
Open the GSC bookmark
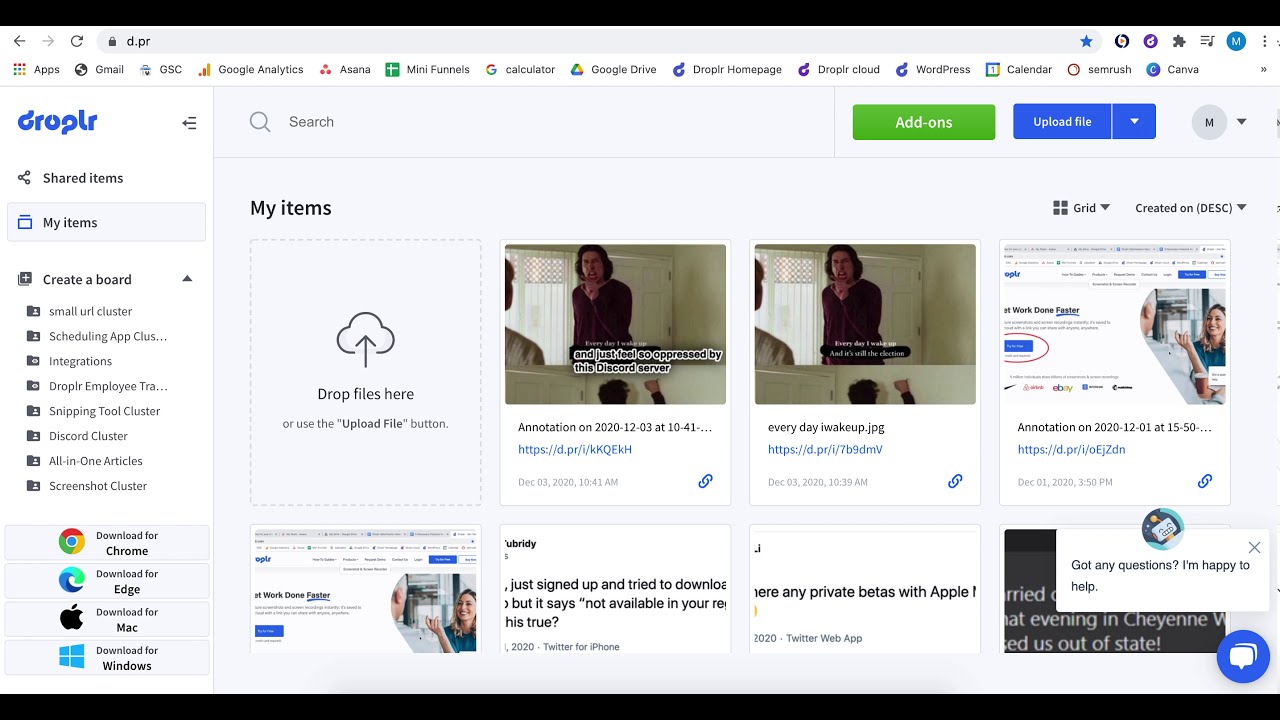[160, 70]
